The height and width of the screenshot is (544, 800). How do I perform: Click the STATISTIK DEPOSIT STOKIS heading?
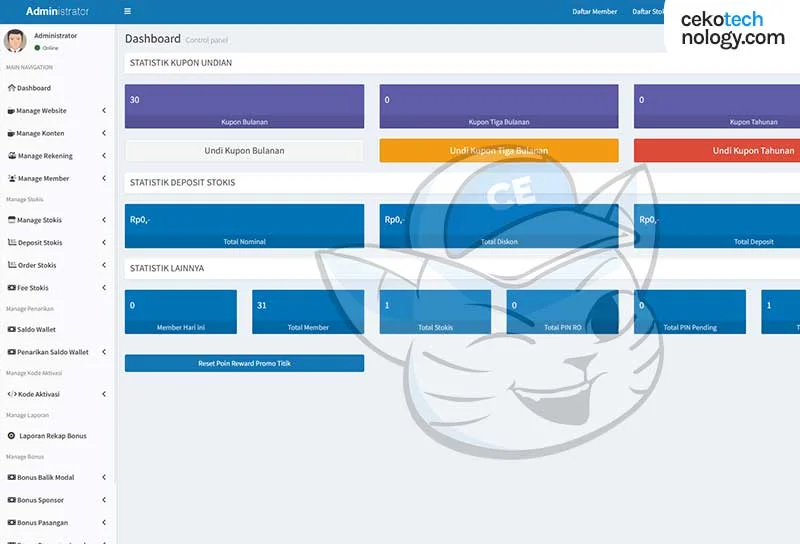click(182, 183)
